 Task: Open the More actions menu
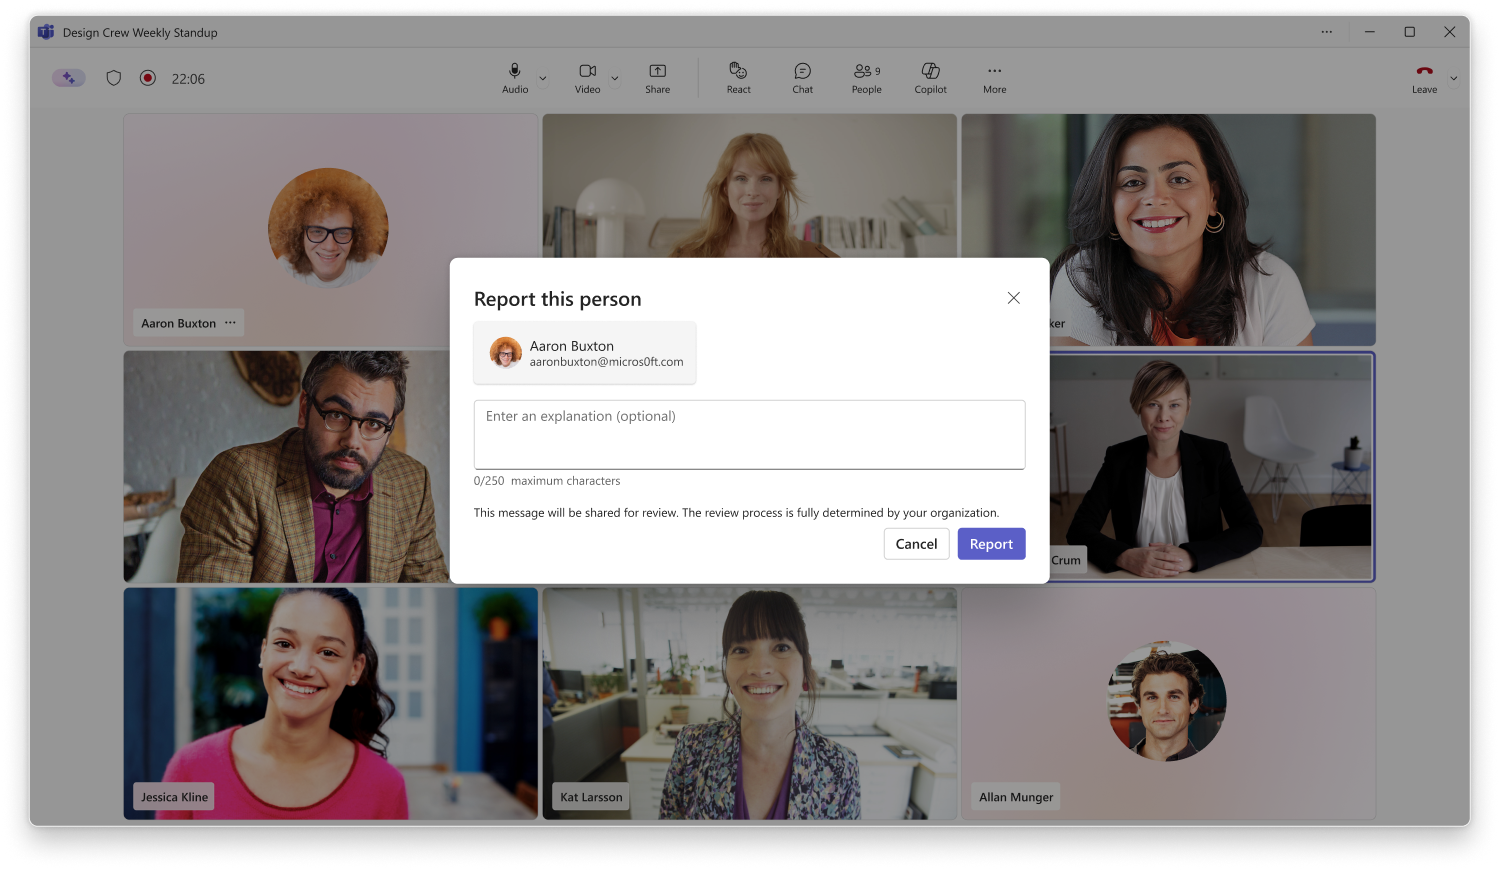point(995,78)
